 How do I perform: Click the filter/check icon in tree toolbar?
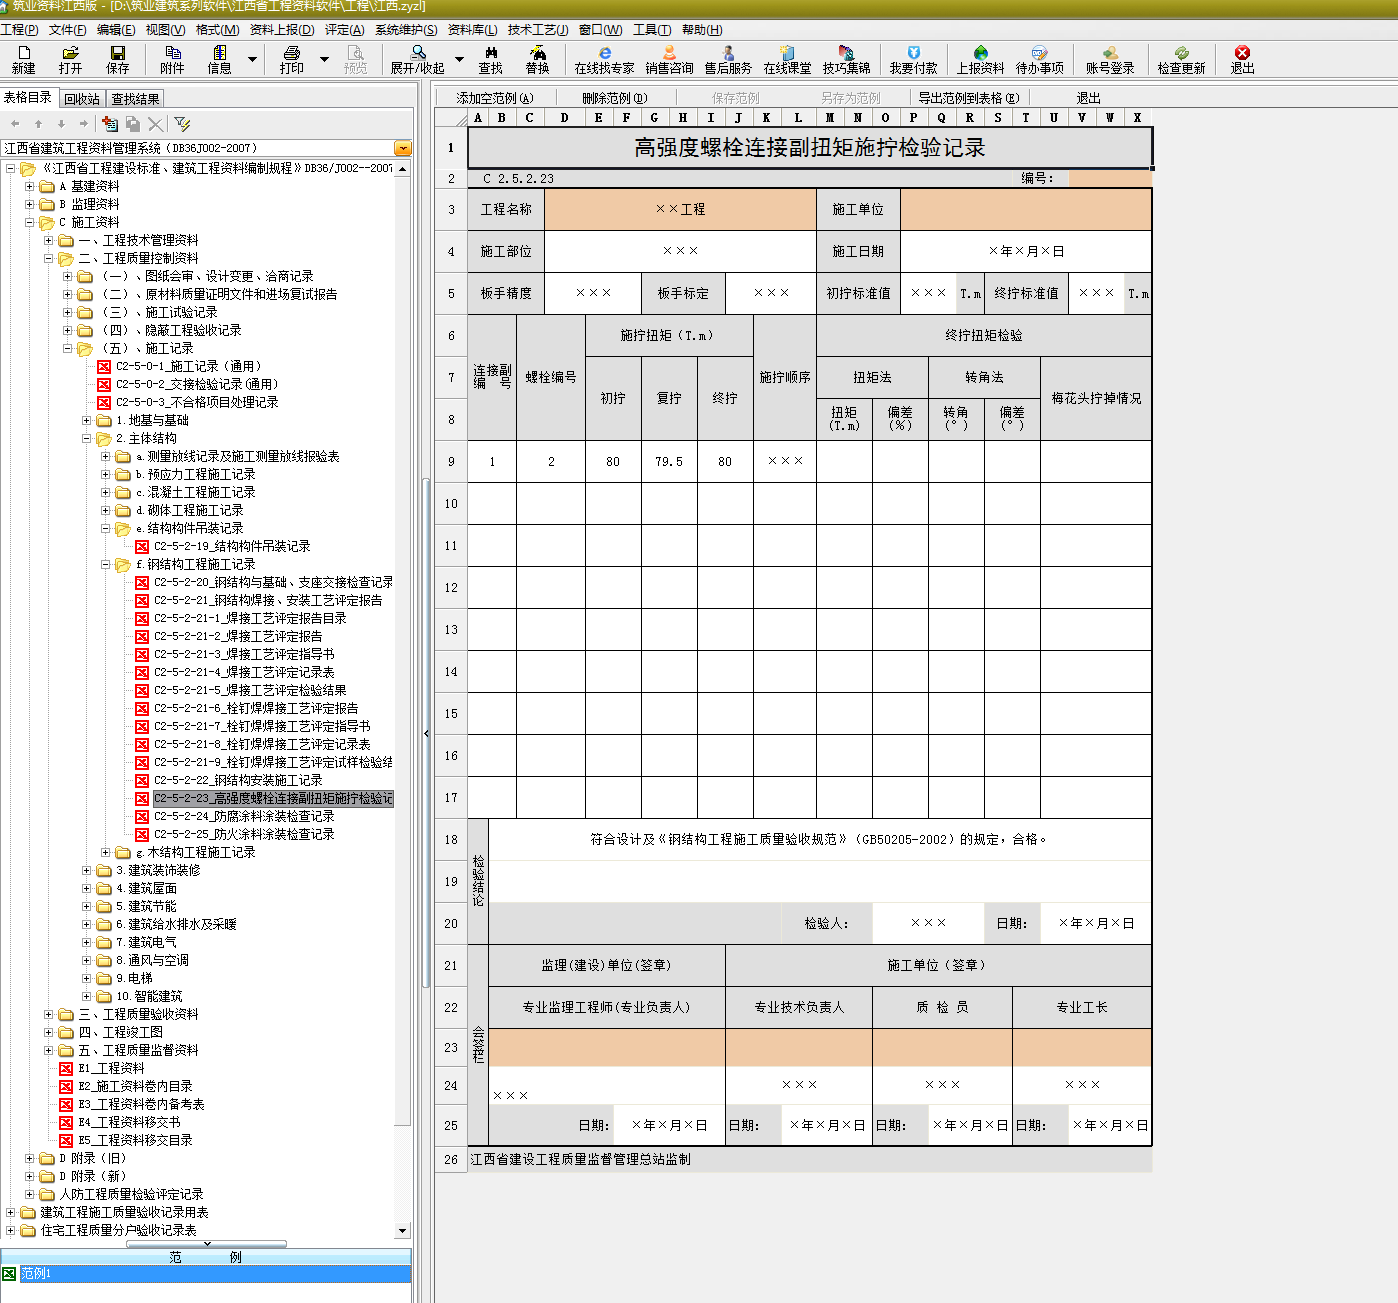pyautogui.click(x=182, y=124)
